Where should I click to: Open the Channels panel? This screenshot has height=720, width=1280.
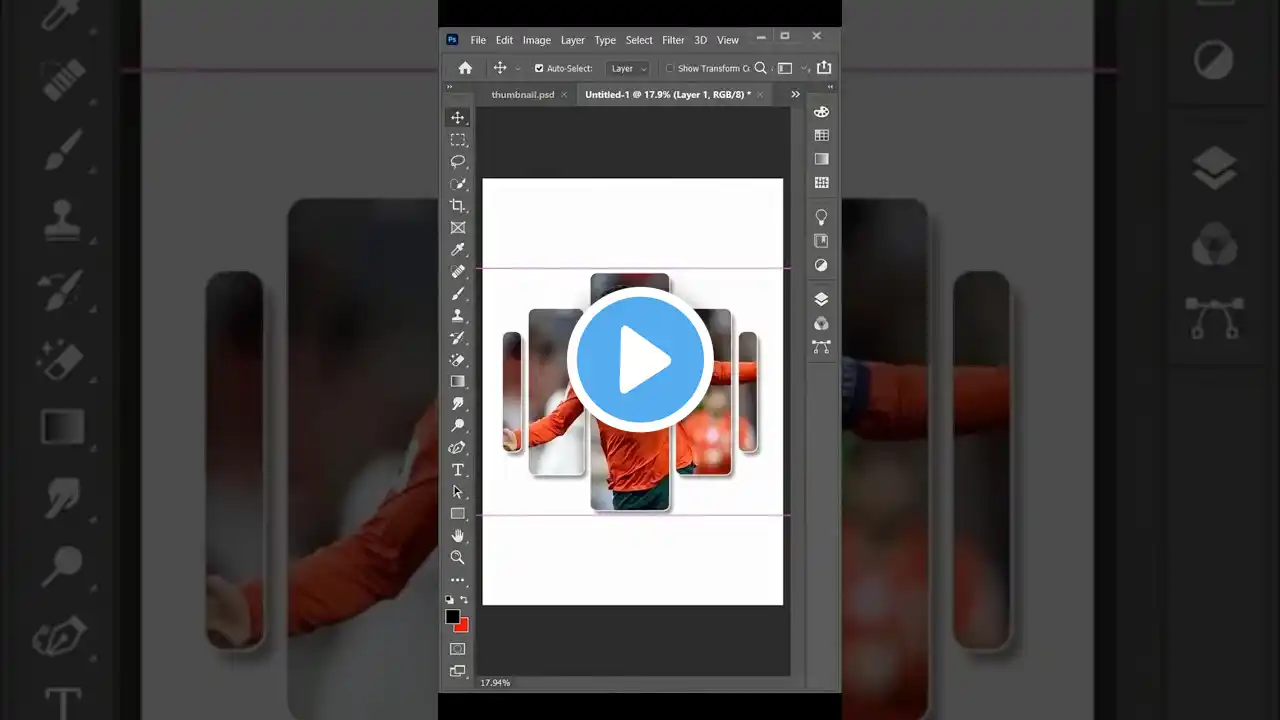click(822, 323)
